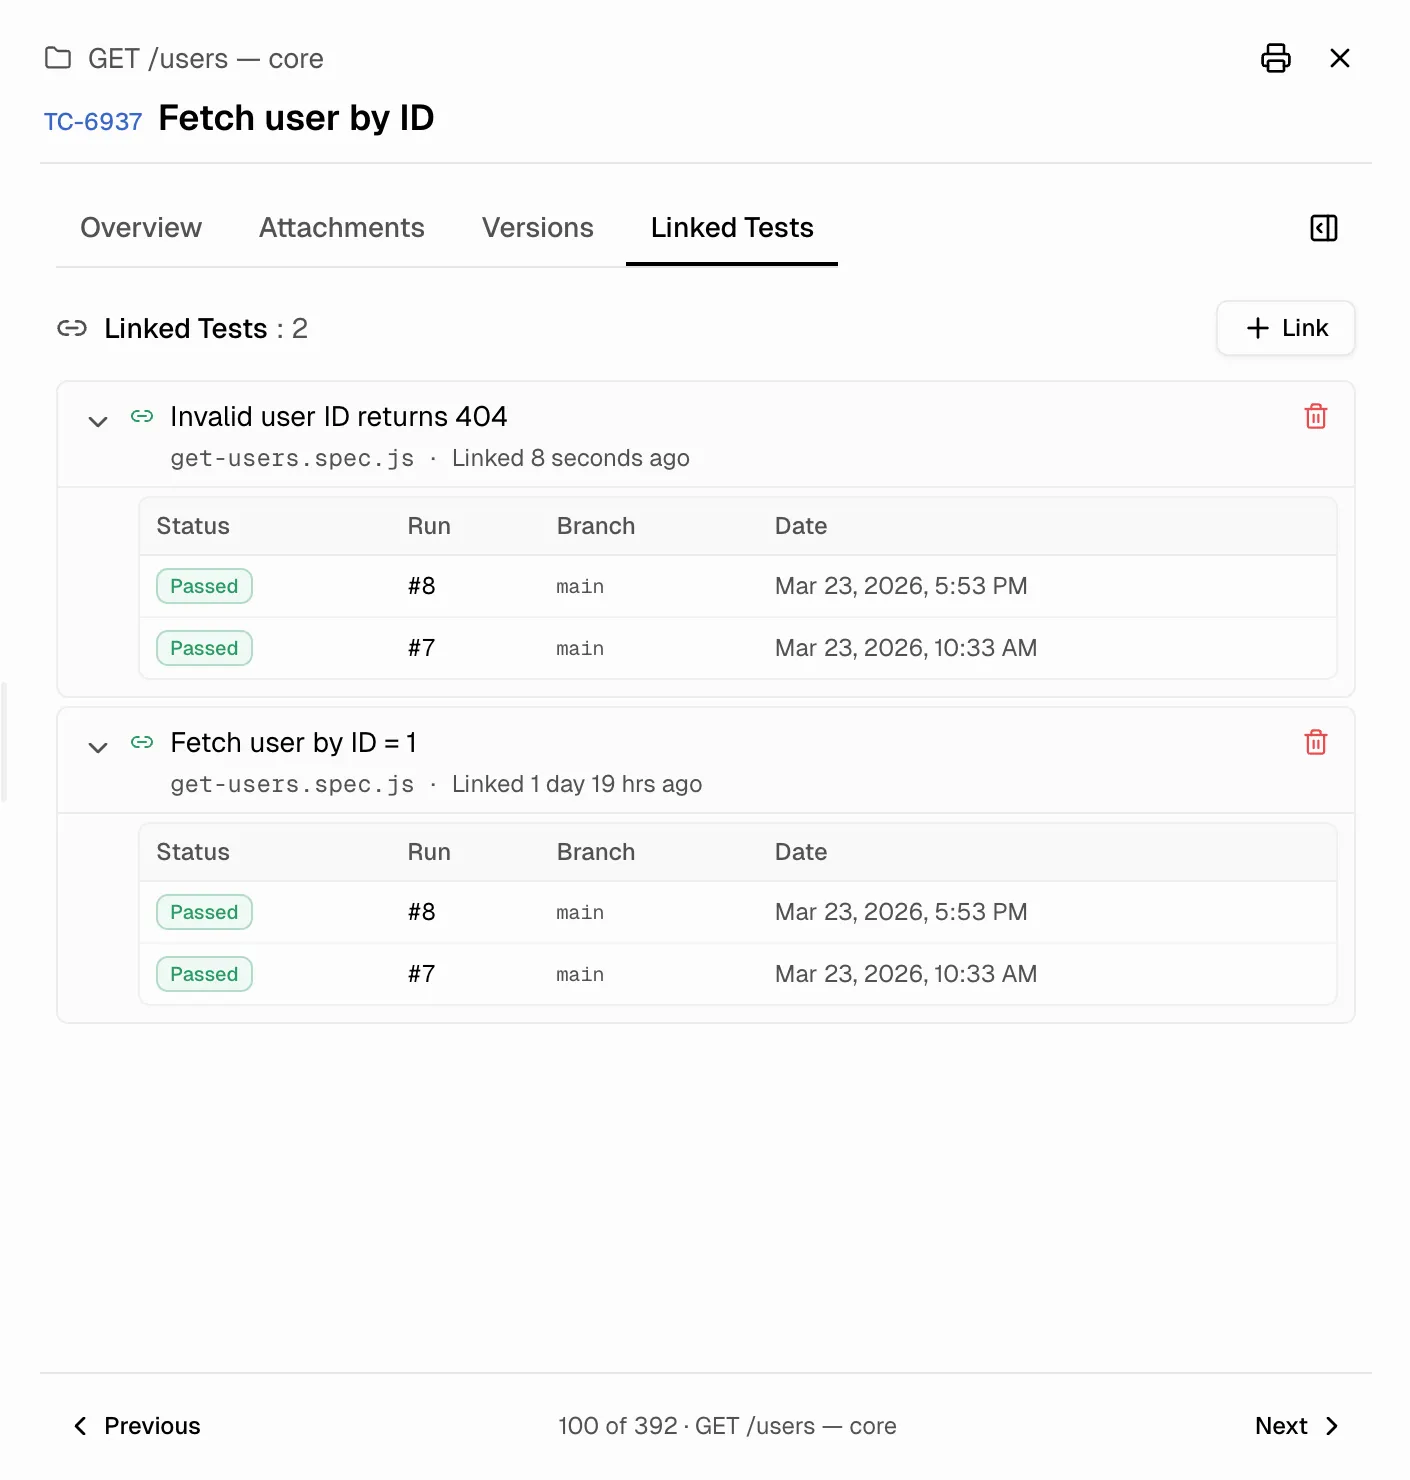
Task: Delete the Invalid user ID returns 404 link
Action: pyautogui.click(x=1315, y=416)
